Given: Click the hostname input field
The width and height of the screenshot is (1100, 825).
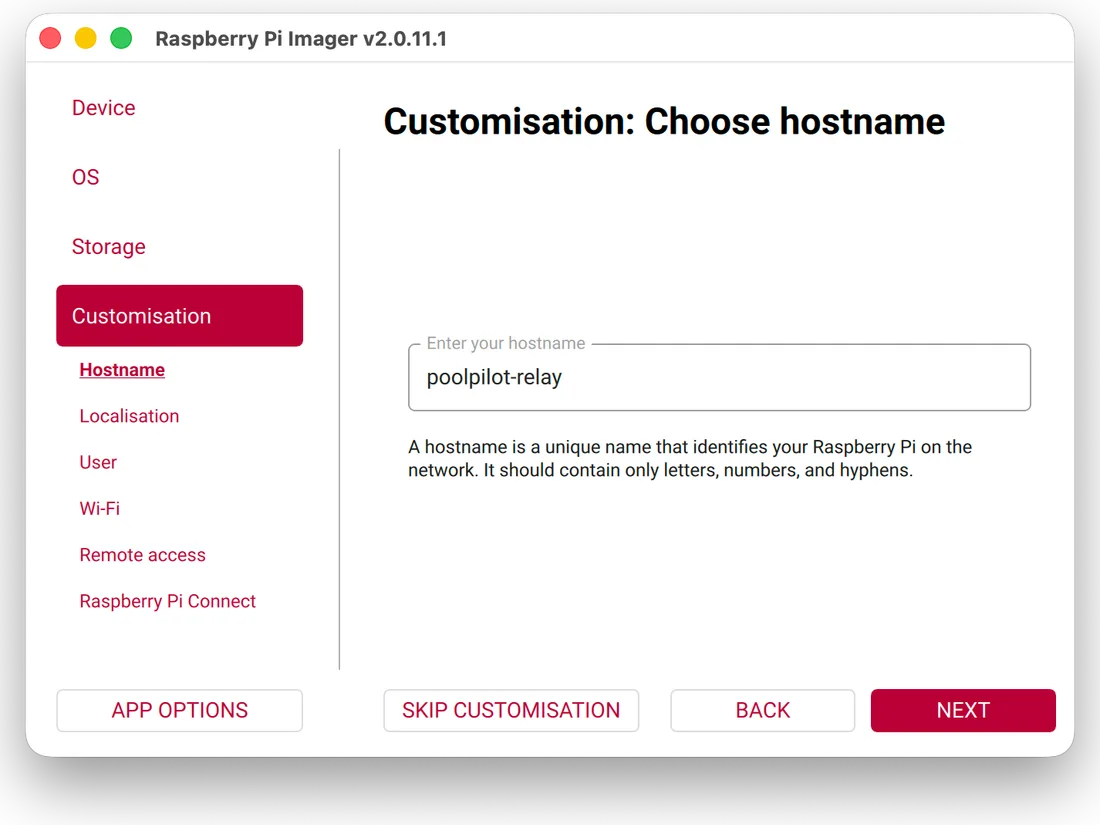Looking at the screenshot, I should tap(719, 377).
